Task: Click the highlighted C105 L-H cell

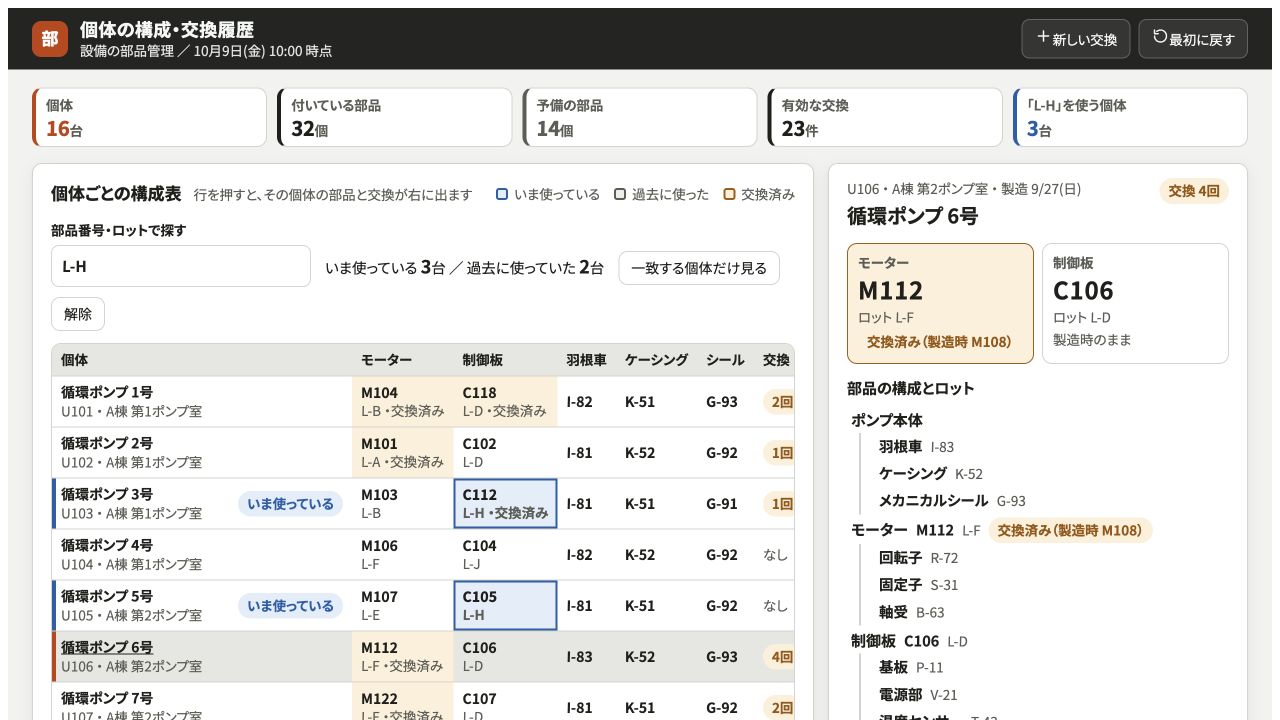Action: [x=505, y=606]
